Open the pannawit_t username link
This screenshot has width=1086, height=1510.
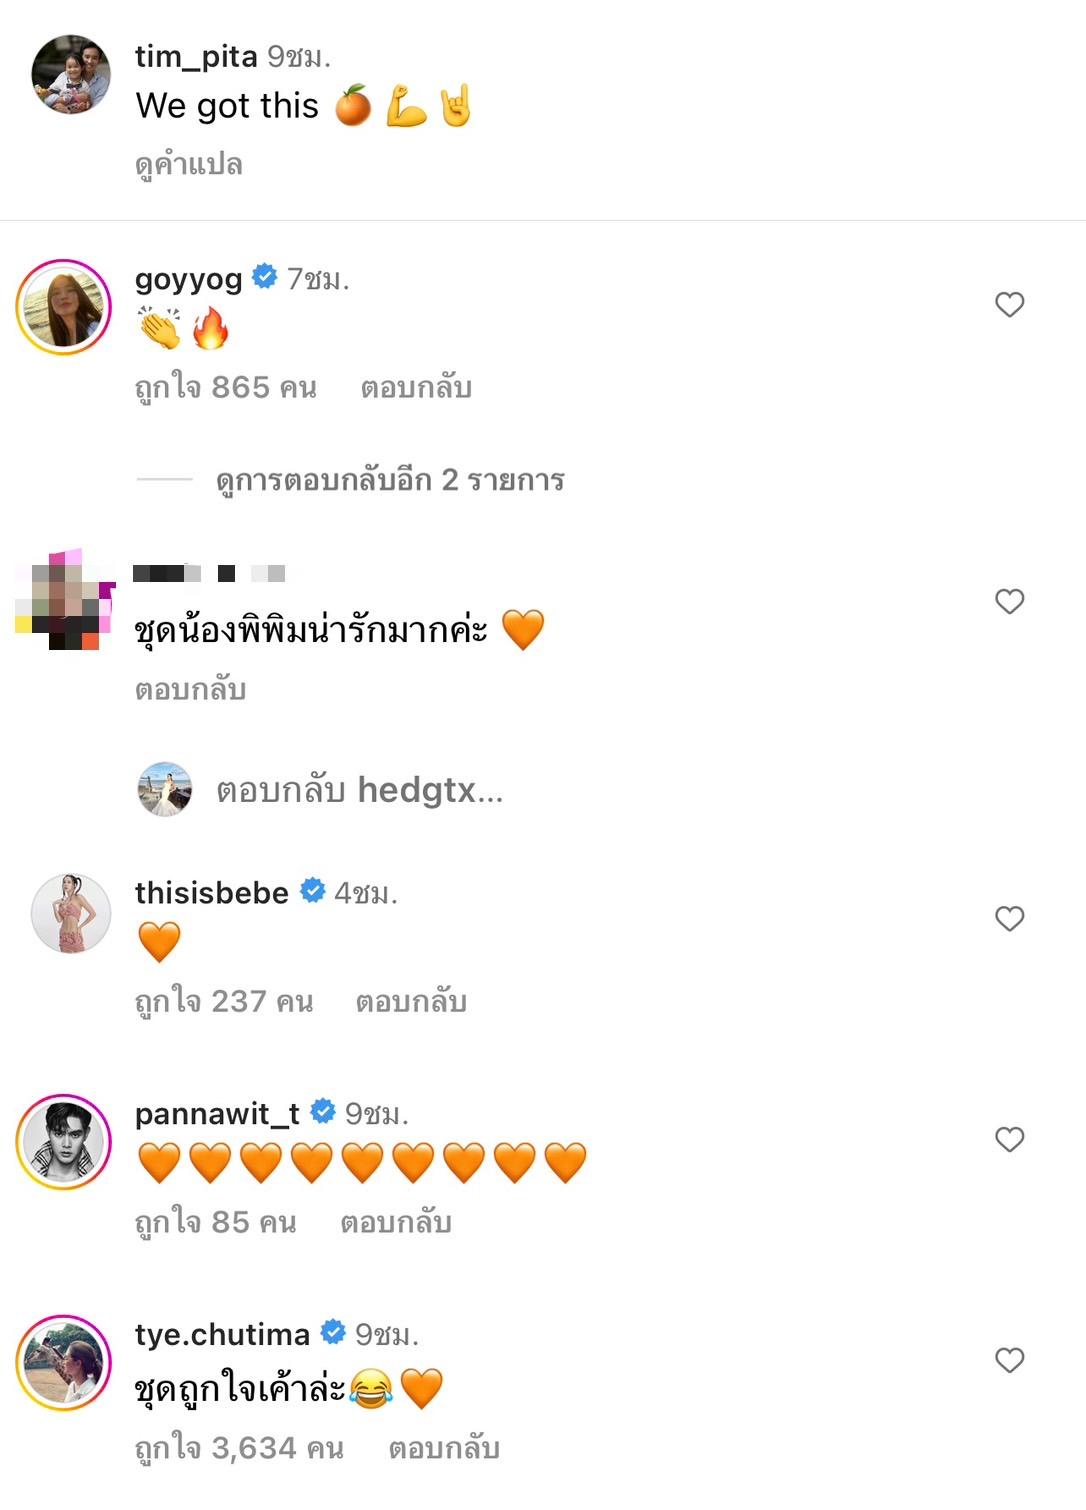217,1113
